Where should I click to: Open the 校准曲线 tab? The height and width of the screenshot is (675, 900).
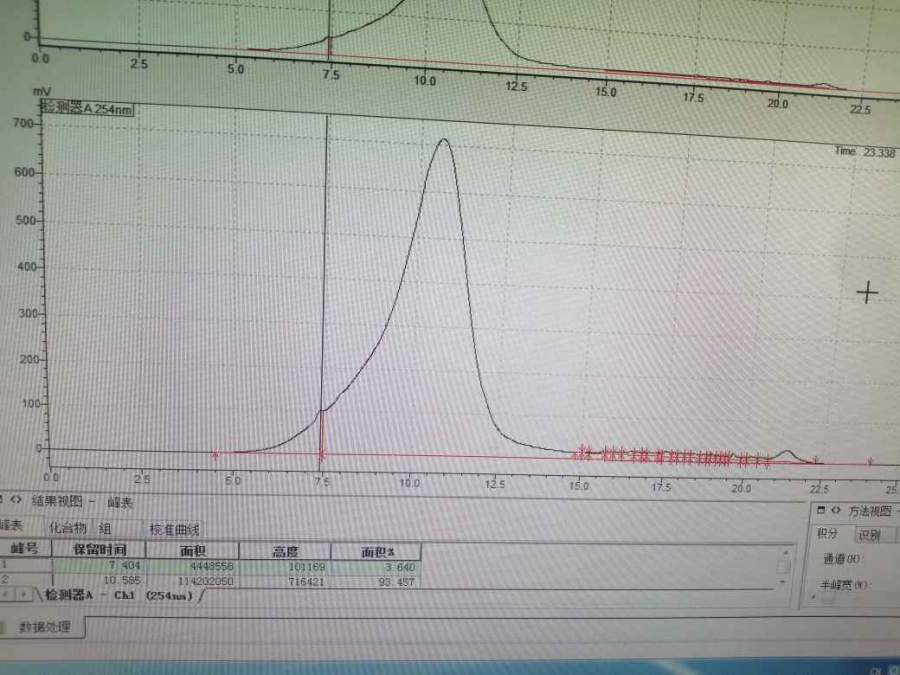pyautogui.click(x=174, y=529)
